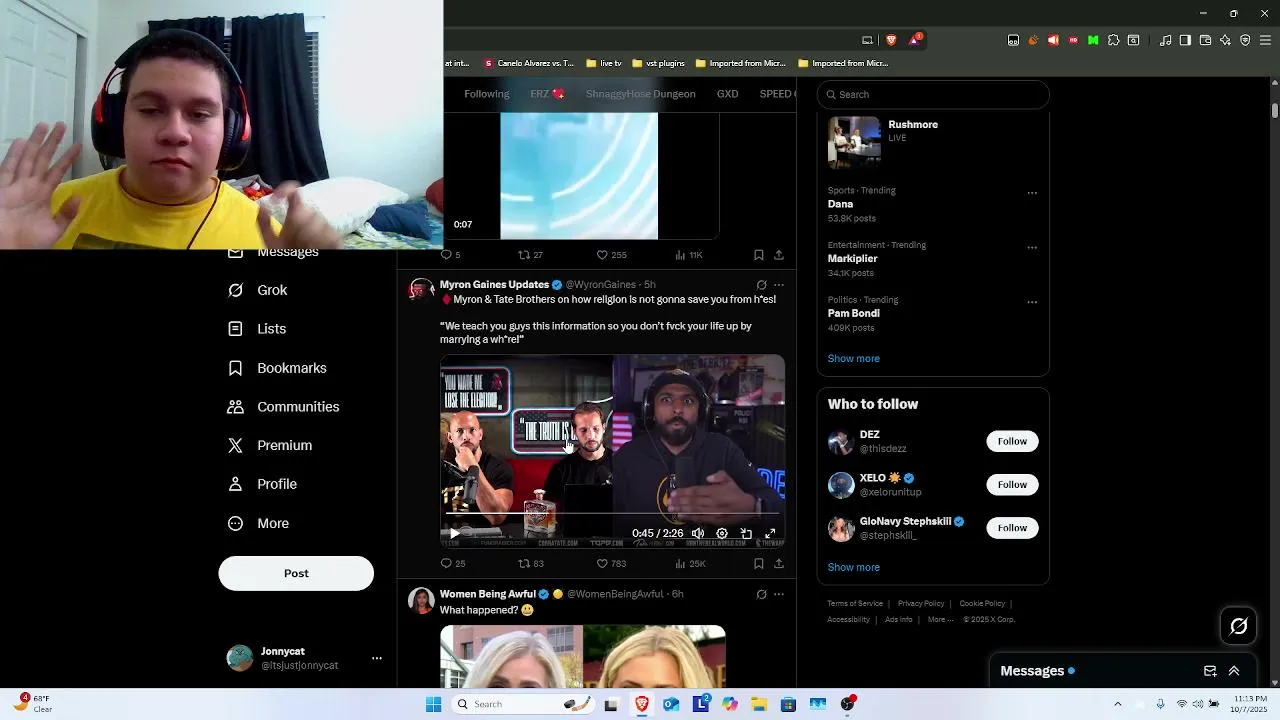
Task: Bookmark the top post with 11K views
Action: coord(759,255)
